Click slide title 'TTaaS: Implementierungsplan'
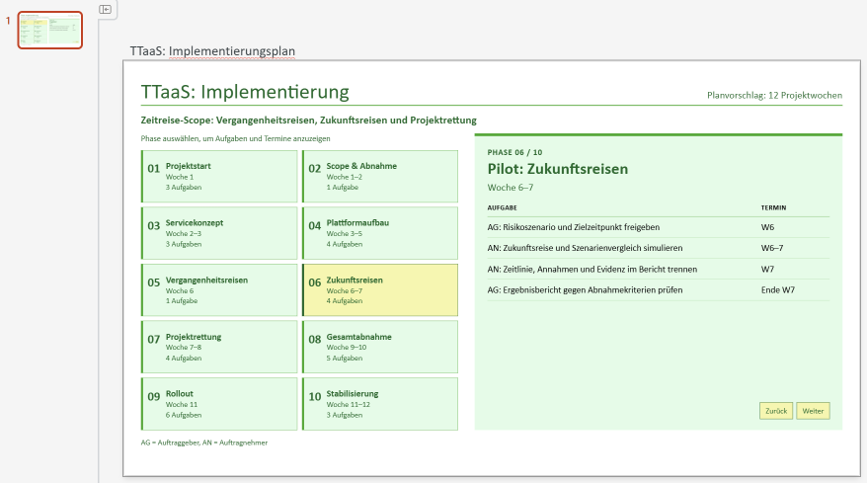 pos(212,51)
